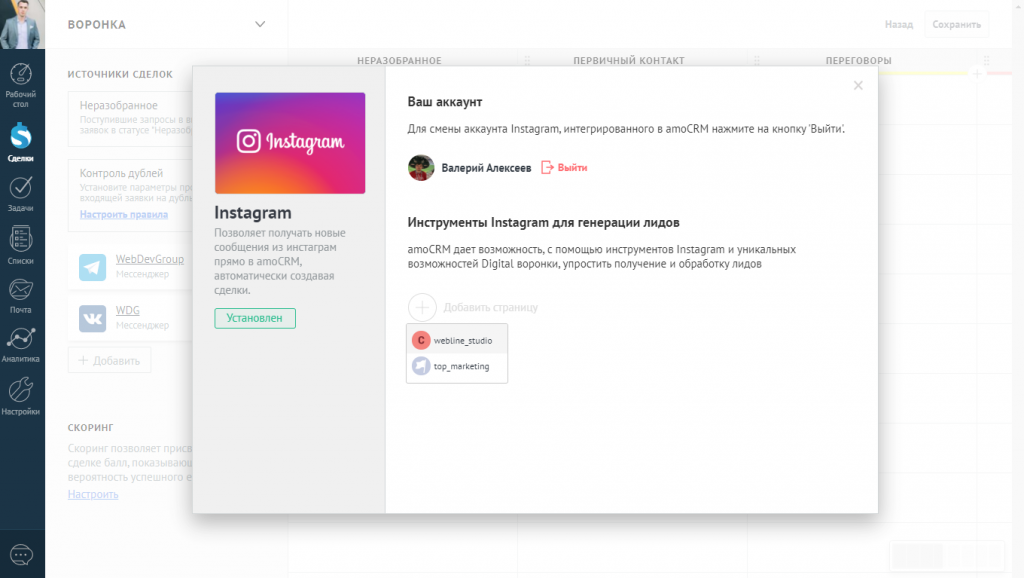Screen dimensions: 1024x578
Task: Click the Переговоры column header
Action: (858, 61)
